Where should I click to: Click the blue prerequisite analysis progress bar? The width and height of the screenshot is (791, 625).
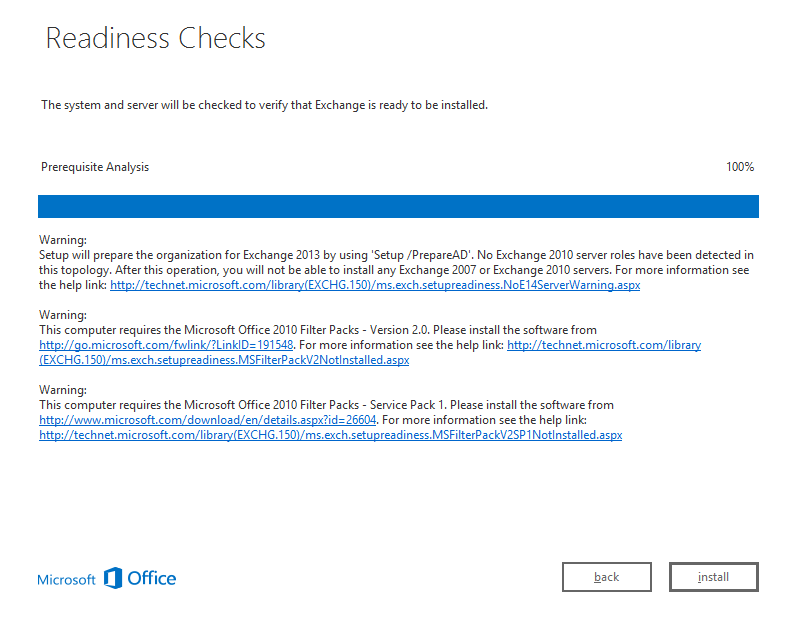(398, 206)
